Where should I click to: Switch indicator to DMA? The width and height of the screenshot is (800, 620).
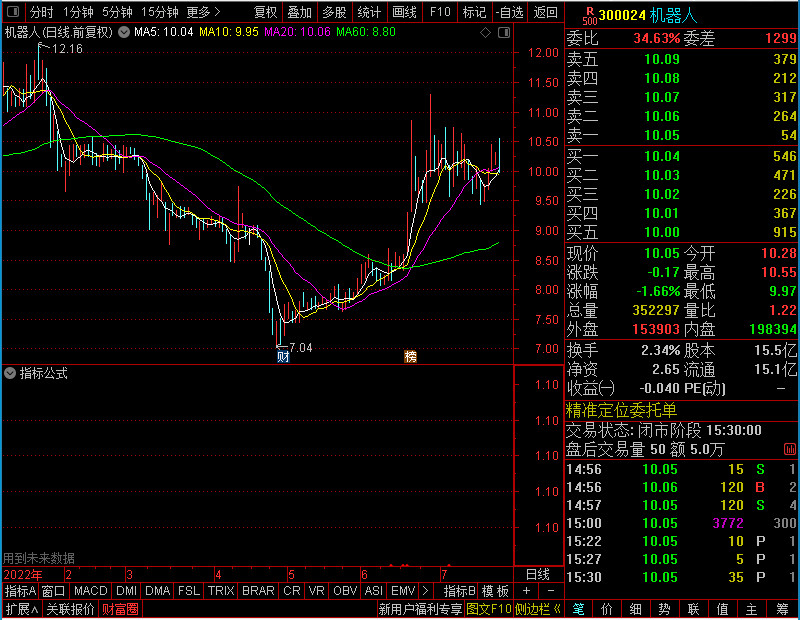coord(157,591)
